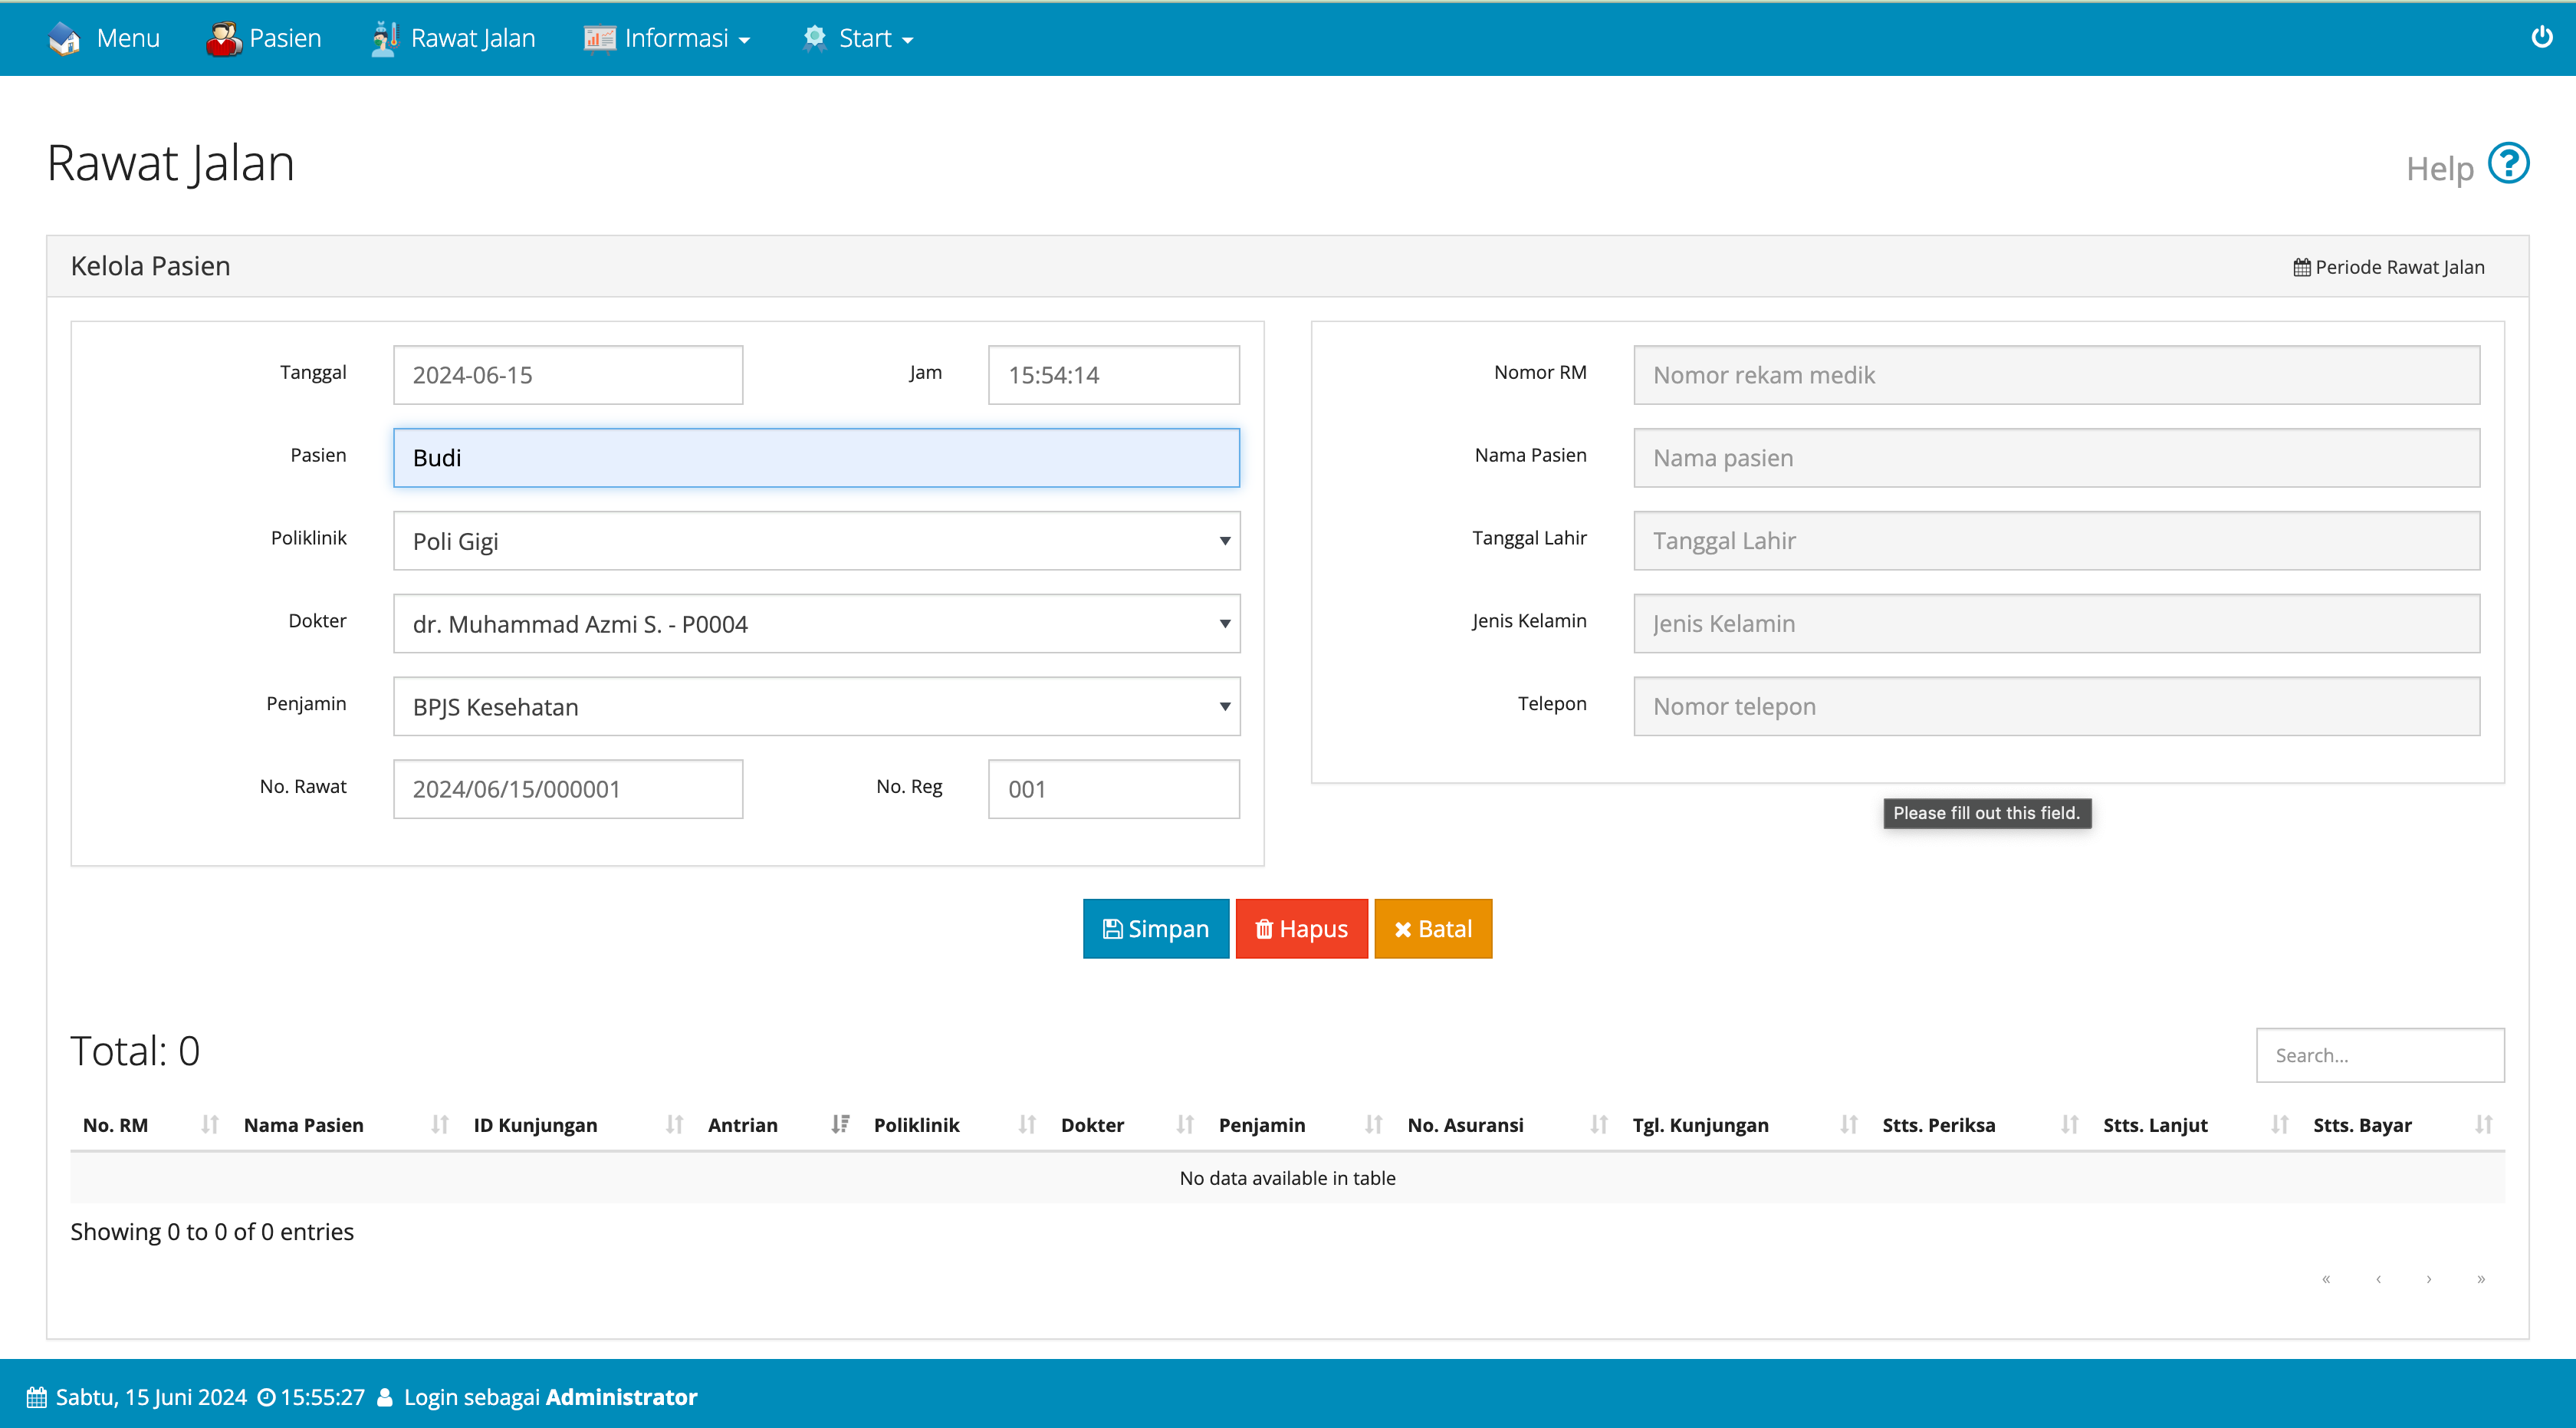Click the Pasien people icon

tap(223, 39)
